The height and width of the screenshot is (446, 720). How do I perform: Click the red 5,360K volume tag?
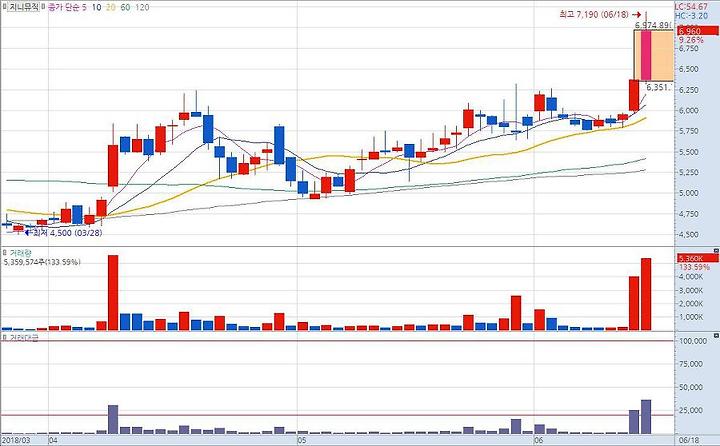698,259
